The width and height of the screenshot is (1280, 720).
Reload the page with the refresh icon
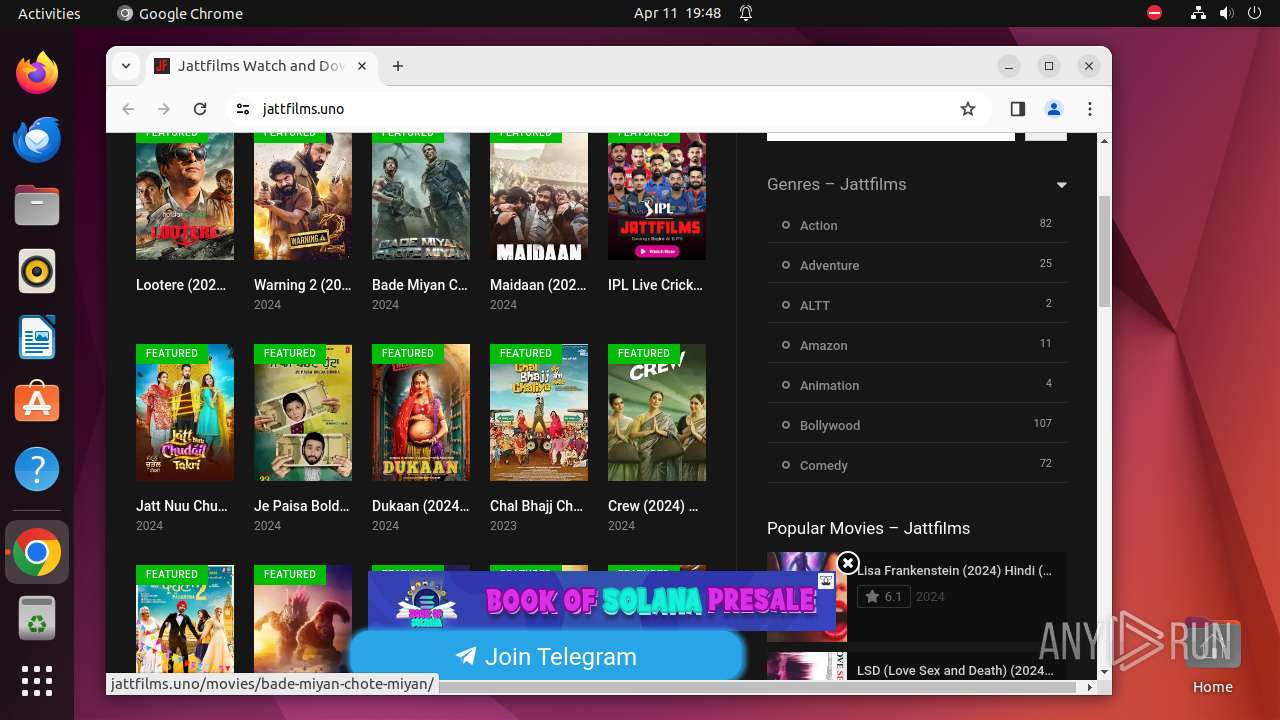(x=200, y=109)
